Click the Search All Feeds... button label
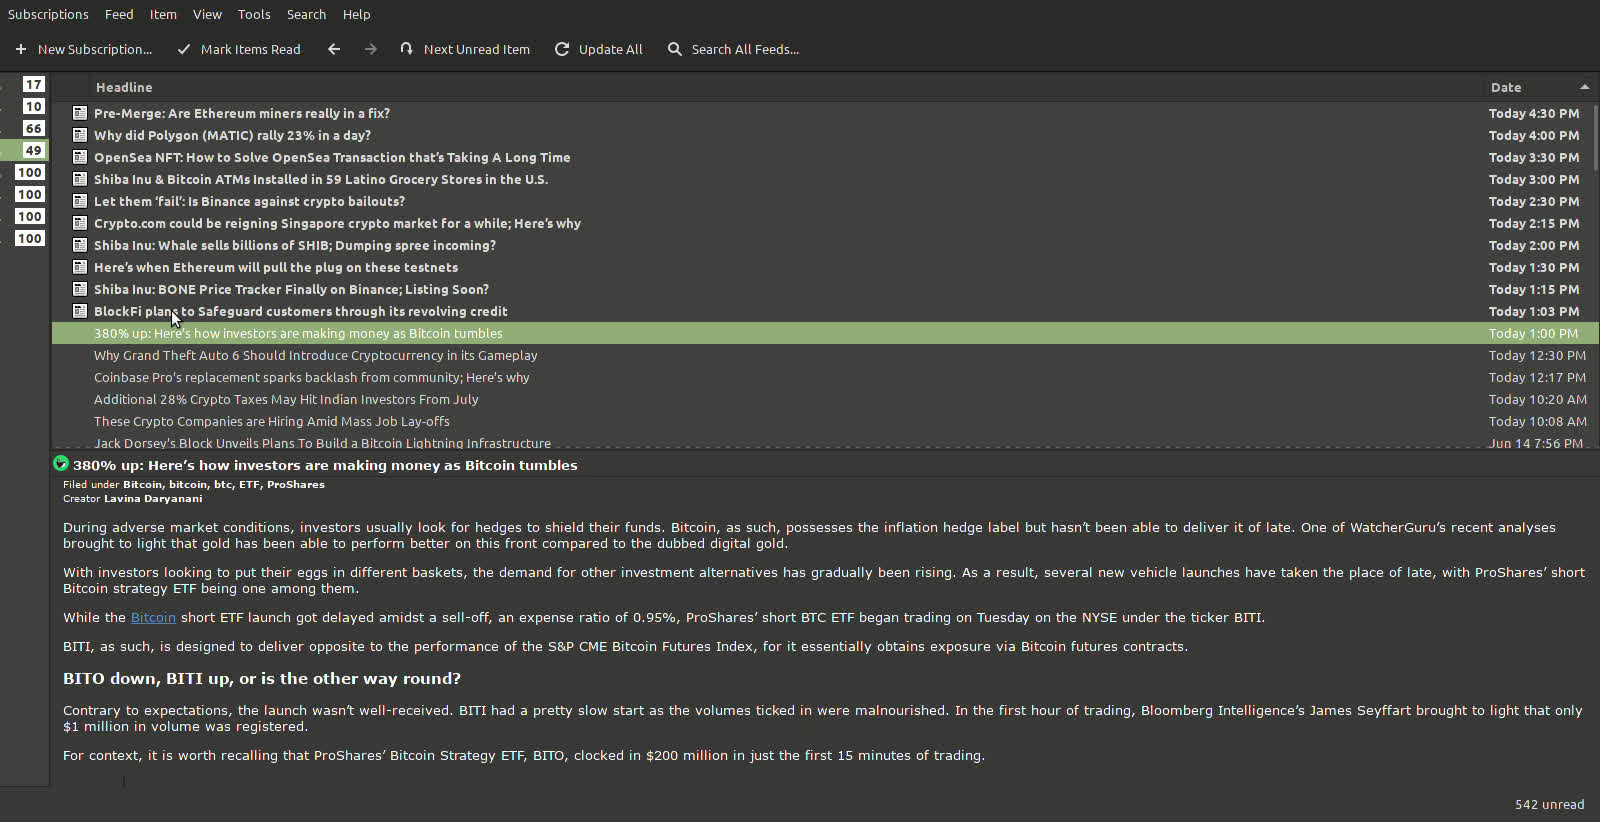This screenshot has width=1600, height=822. coord(745,49)
